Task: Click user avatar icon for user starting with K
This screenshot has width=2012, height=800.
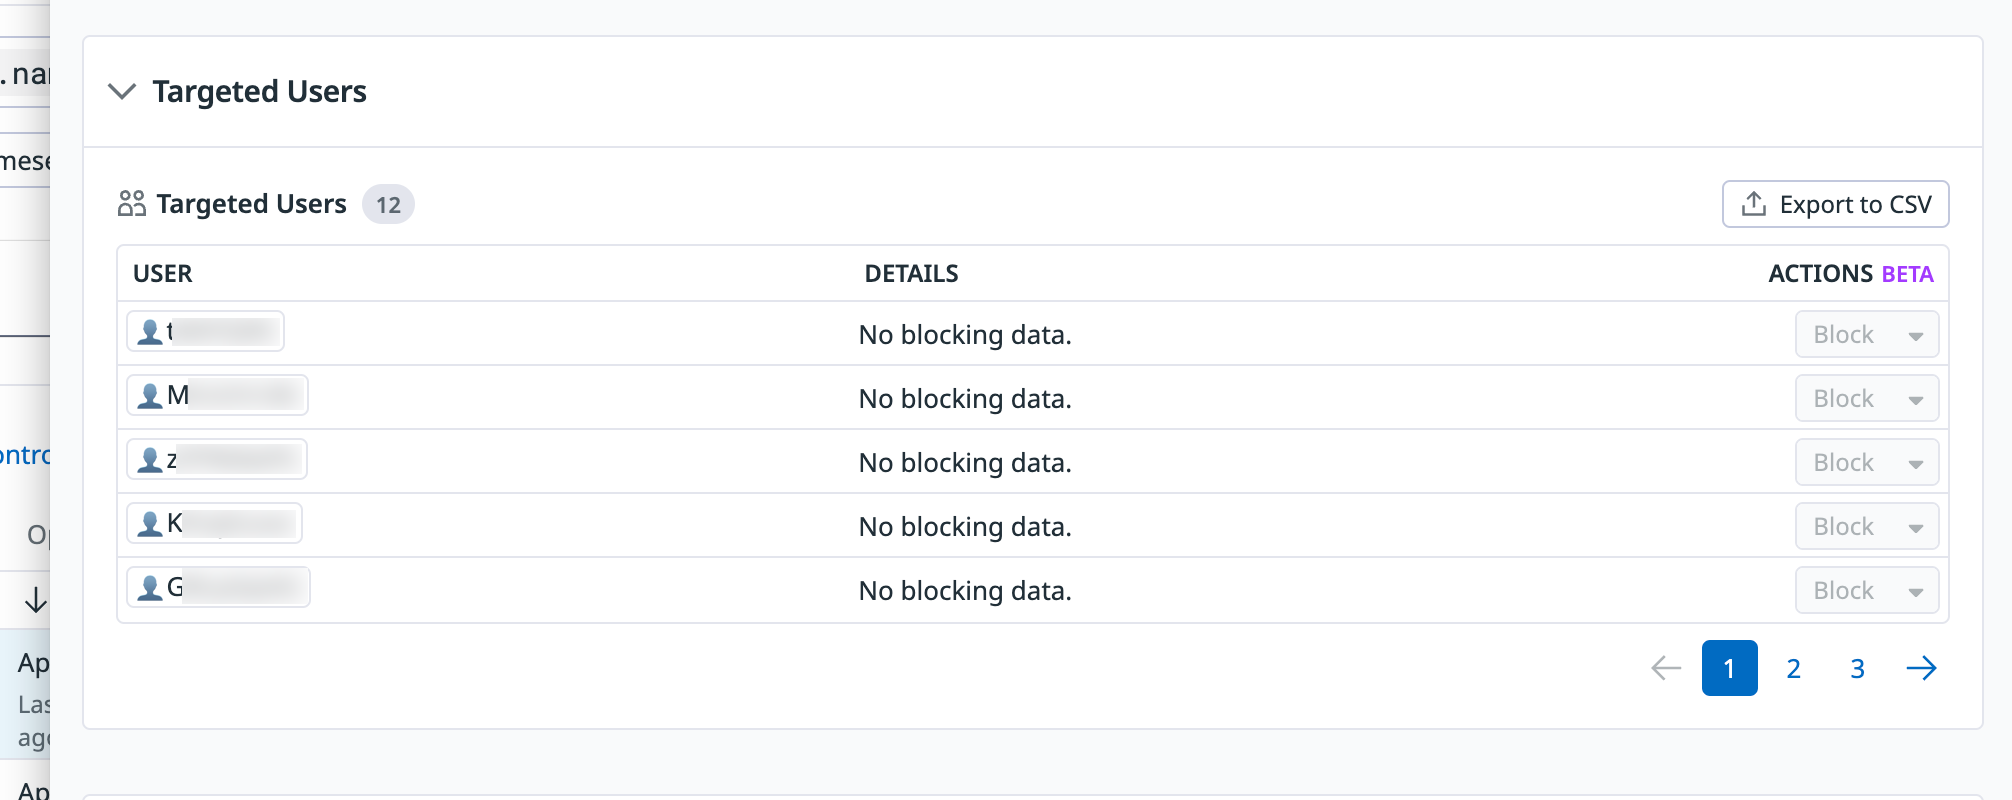Action: click(x=150, y=524)
